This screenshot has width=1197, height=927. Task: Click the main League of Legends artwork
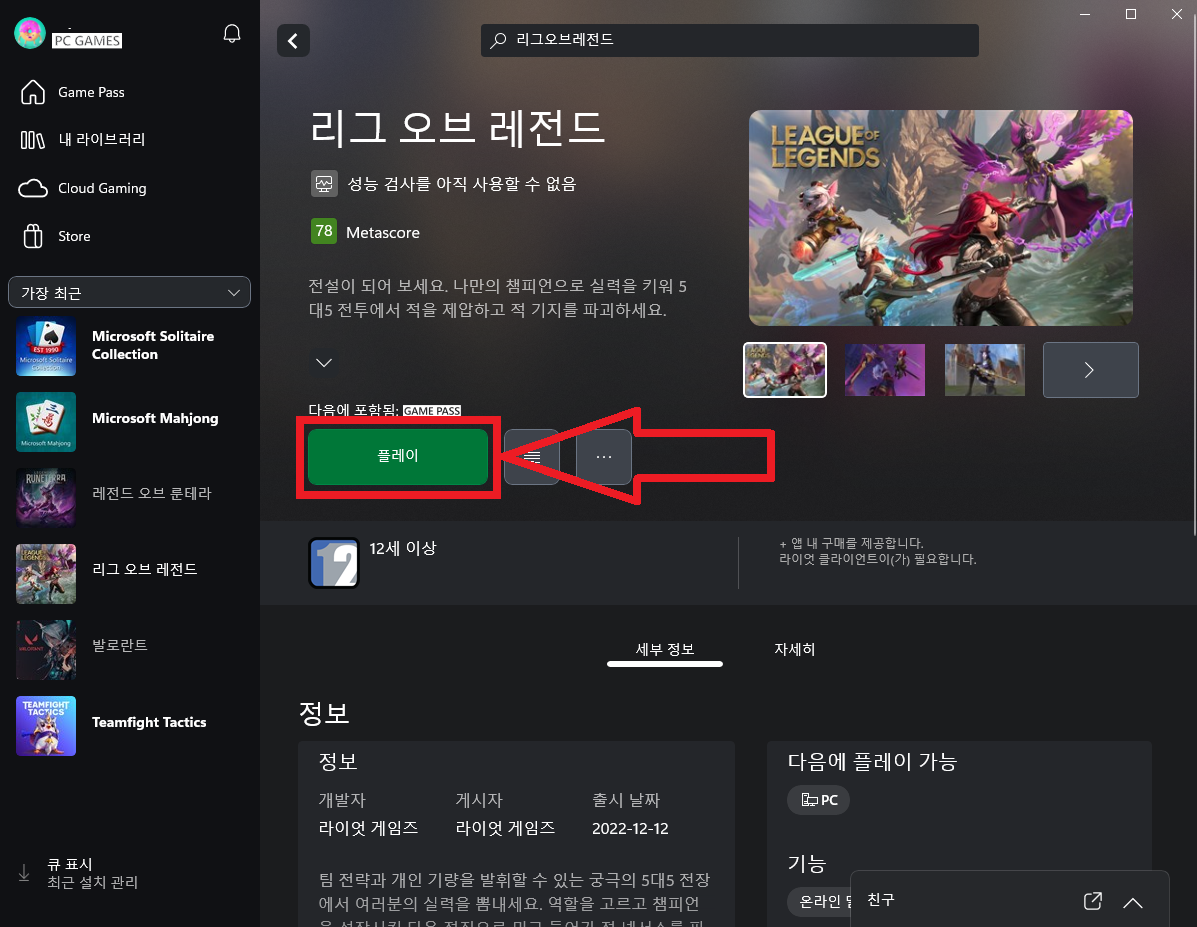[940, 218]
